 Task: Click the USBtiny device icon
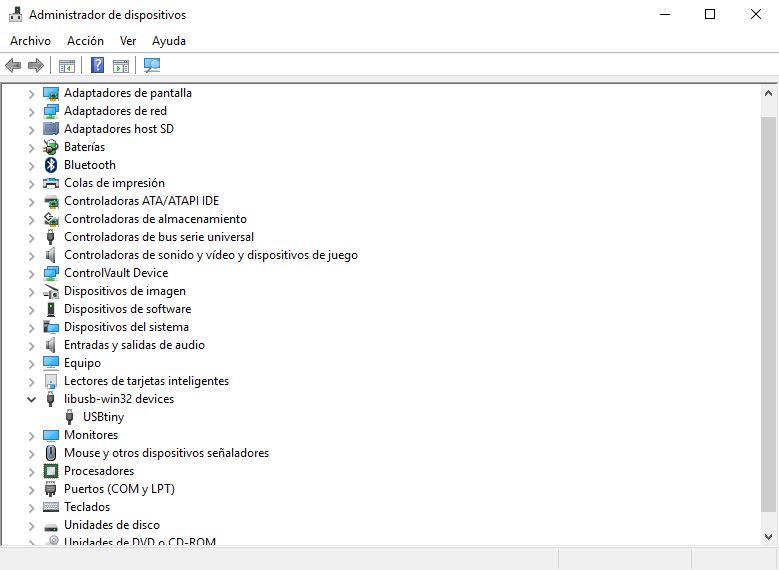tap(70, 417)
